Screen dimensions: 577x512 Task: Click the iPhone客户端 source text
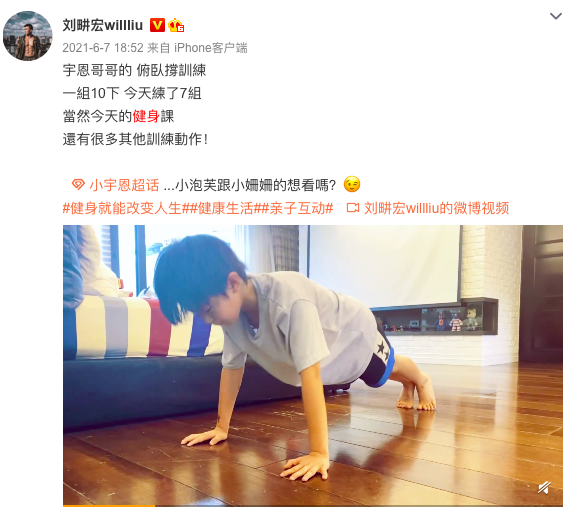point(211,48)
